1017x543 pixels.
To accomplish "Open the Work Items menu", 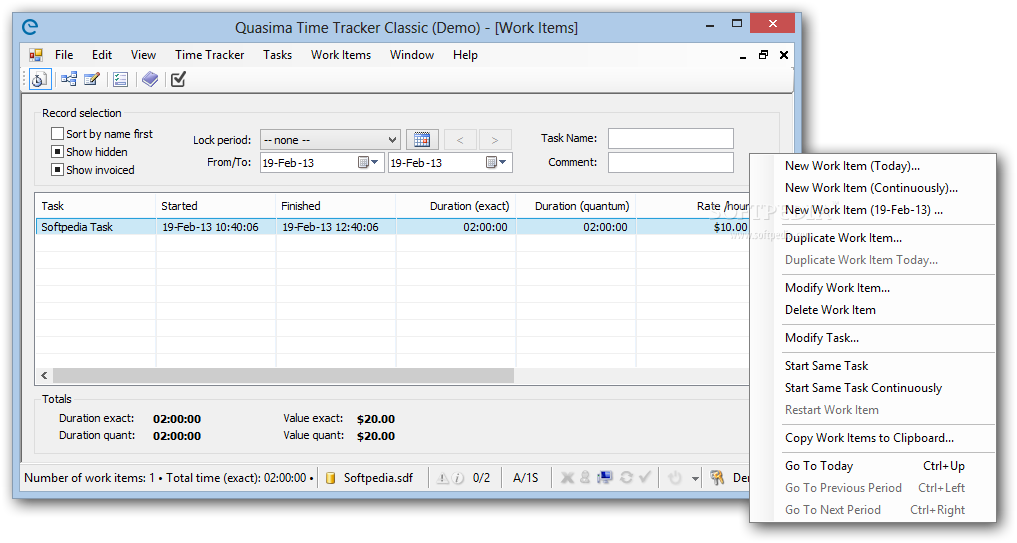I will (x=341, y=55).
